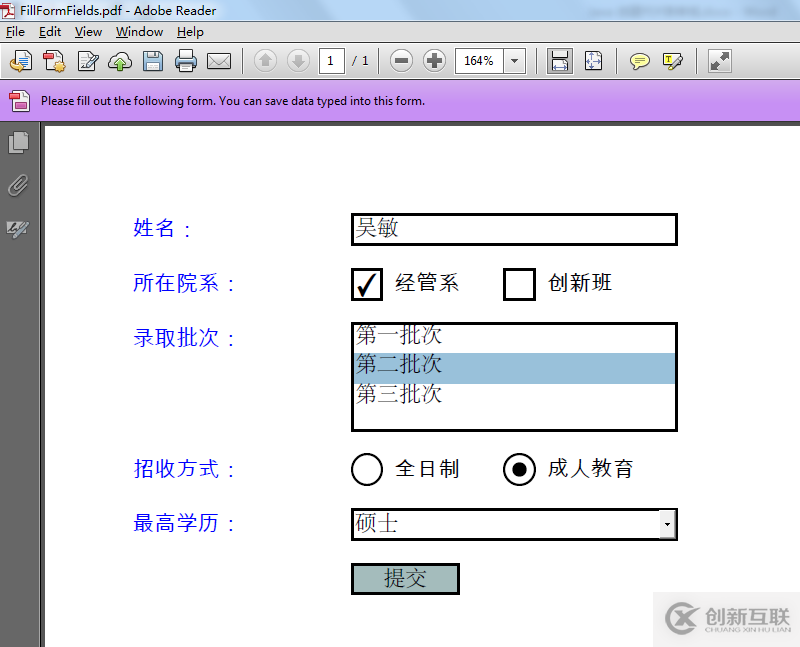The width and height of the screenshot is (800, 647).
Task: Open the Page Thumbnails sidebar panel
Action: (x=19, y=142)
